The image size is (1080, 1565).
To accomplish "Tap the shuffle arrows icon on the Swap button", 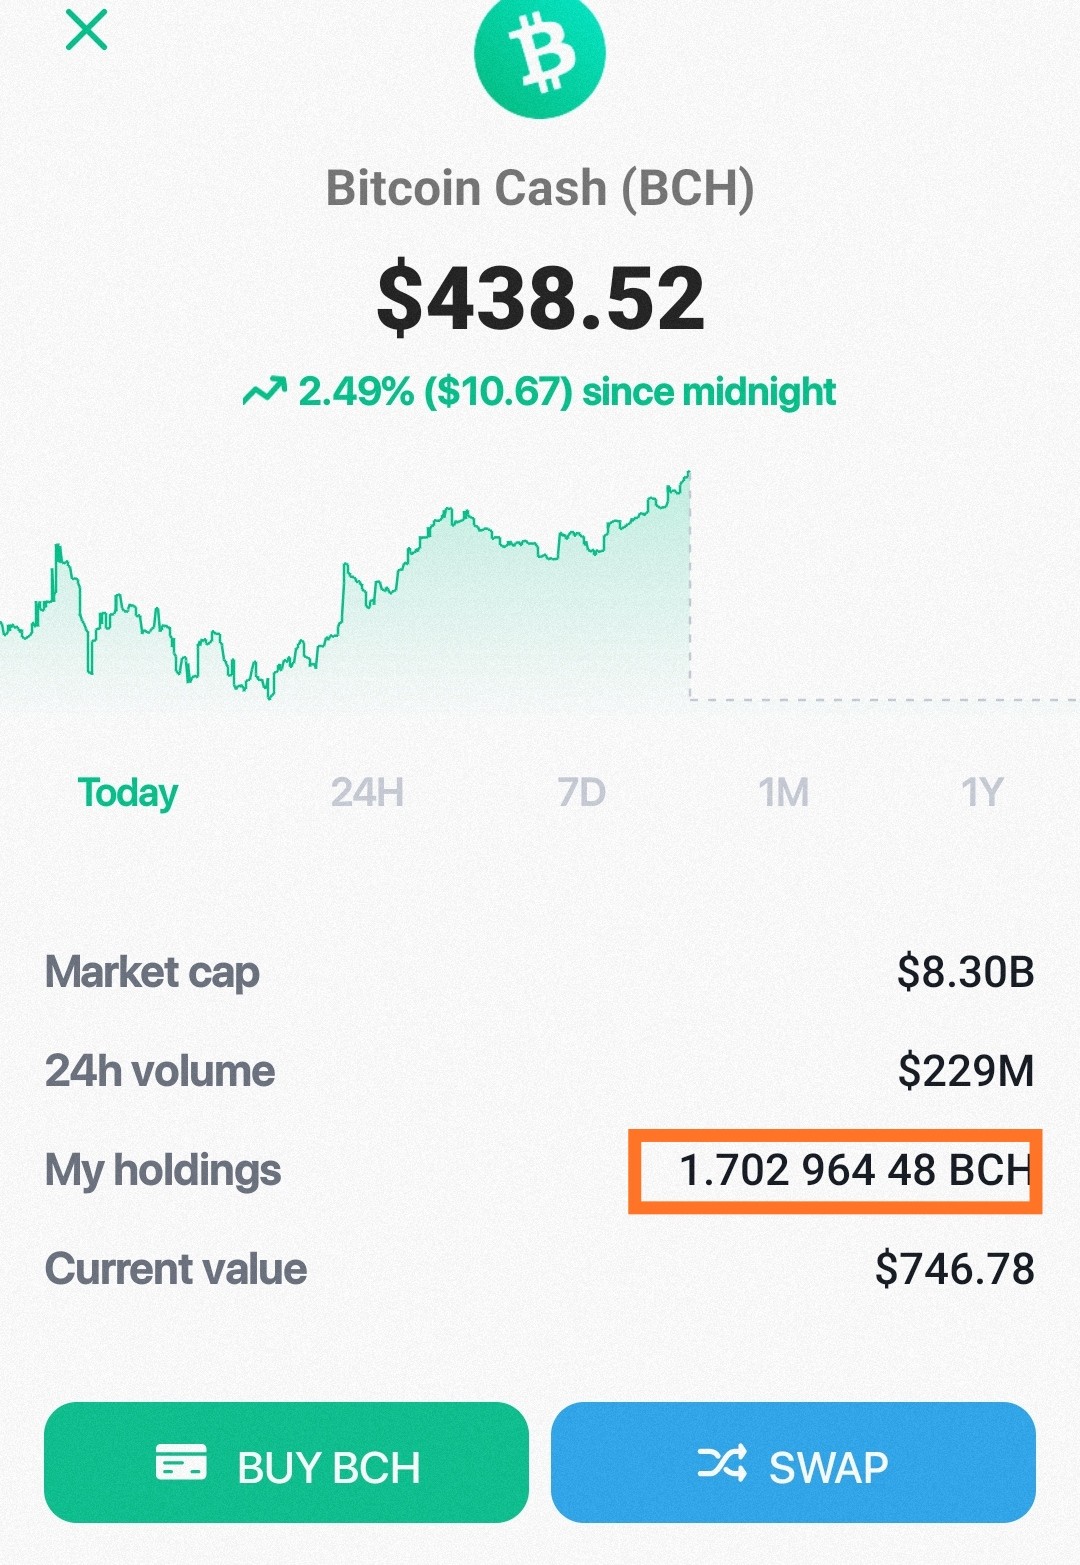I will point(722,1463).
